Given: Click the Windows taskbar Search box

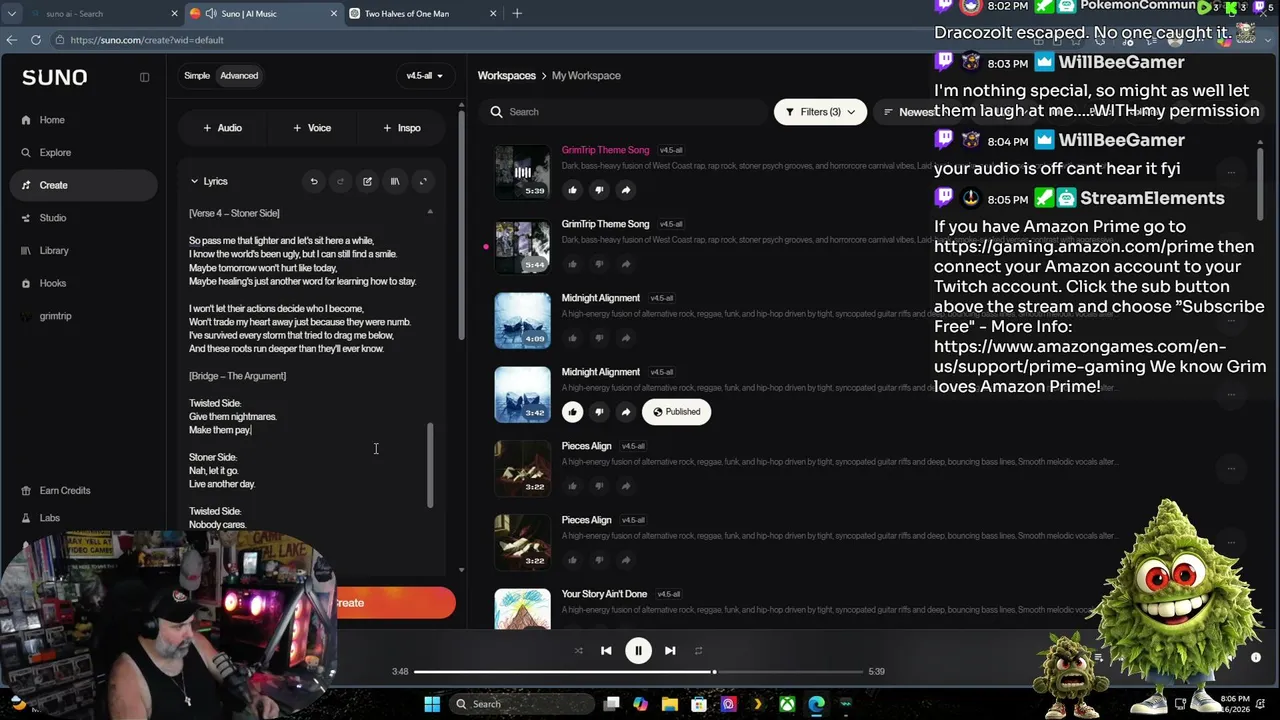Looking at the screenshot, I should point(520,704).
